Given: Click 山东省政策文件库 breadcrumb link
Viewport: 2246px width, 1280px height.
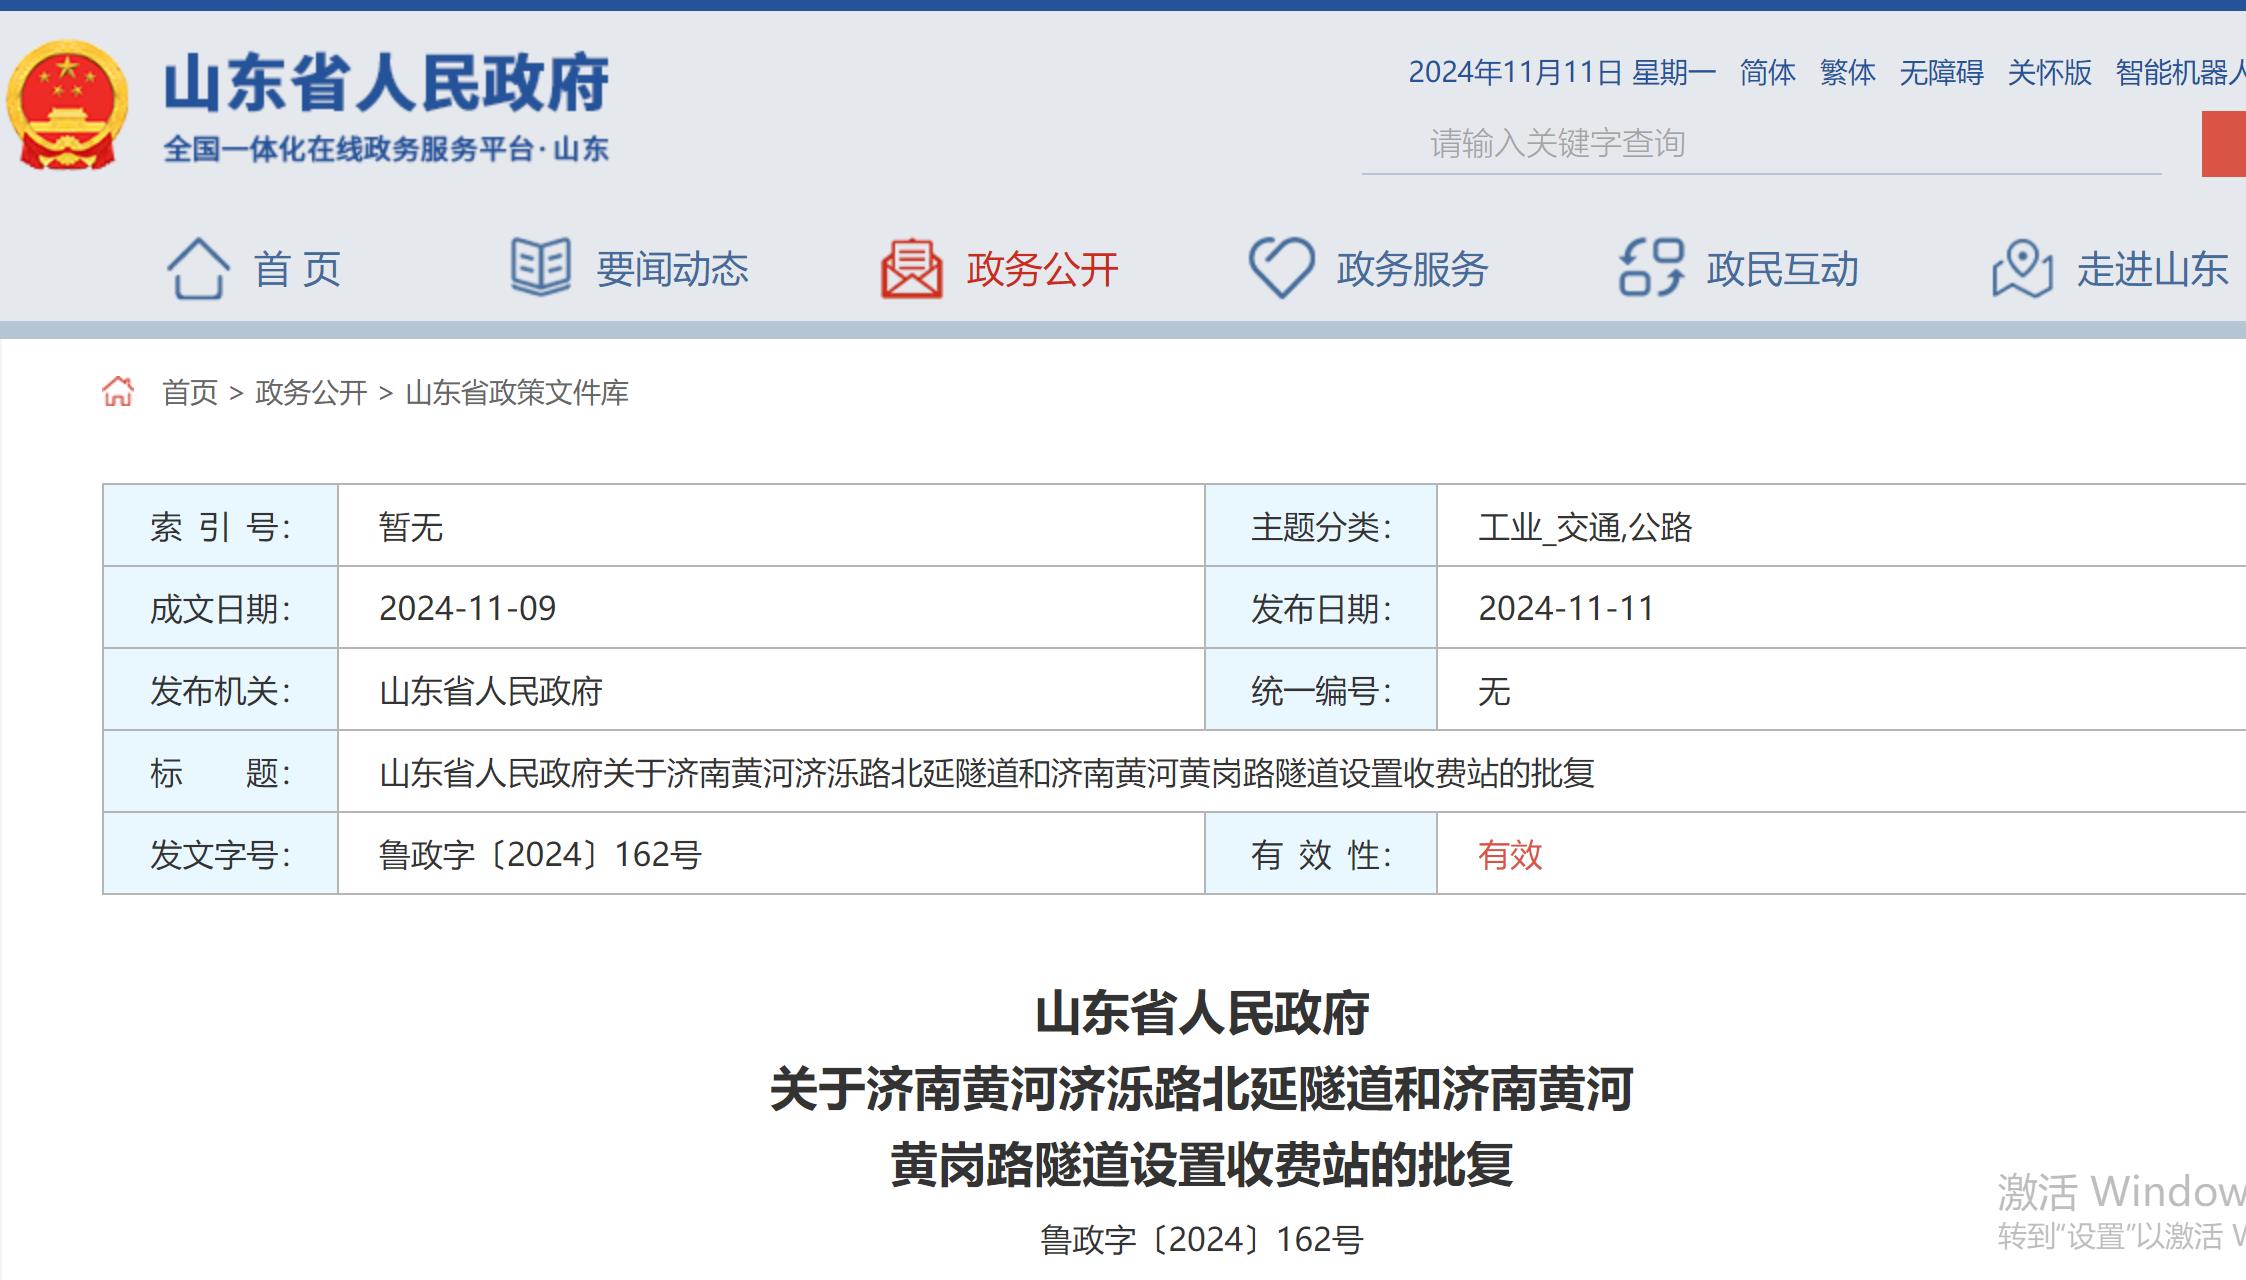Looking at the screenshot, I should [x=517, y=392].
